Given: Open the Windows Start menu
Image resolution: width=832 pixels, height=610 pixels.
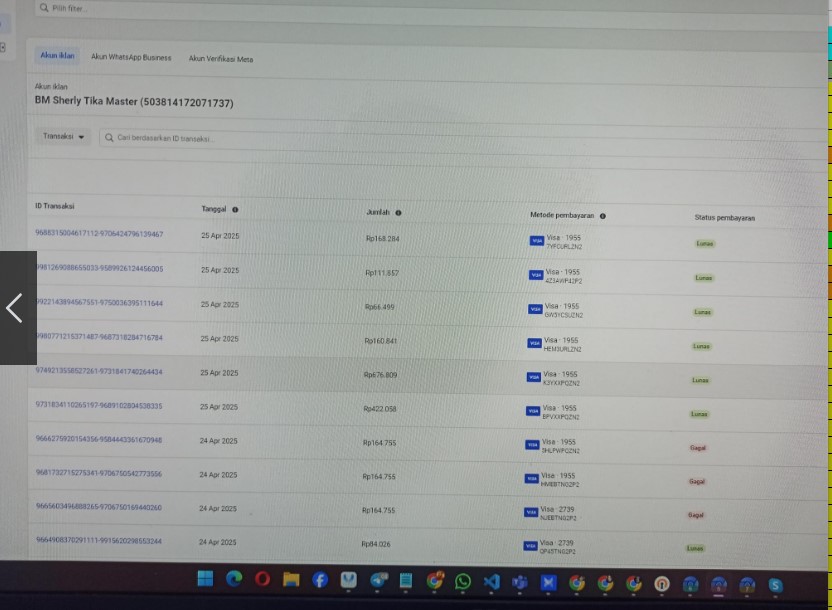Looking at the screenshot, I should 205,580.
